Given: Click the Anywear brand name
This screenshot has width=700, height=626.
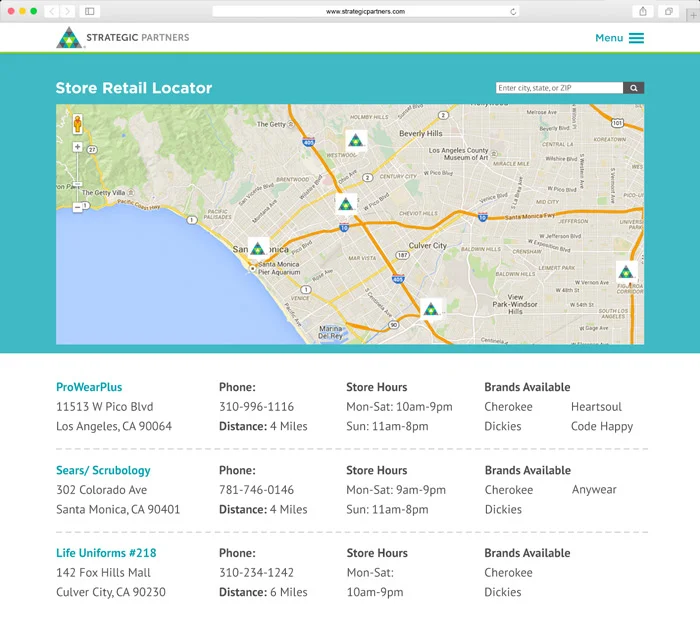Looking at the screenshot, I should click(594, 490).
